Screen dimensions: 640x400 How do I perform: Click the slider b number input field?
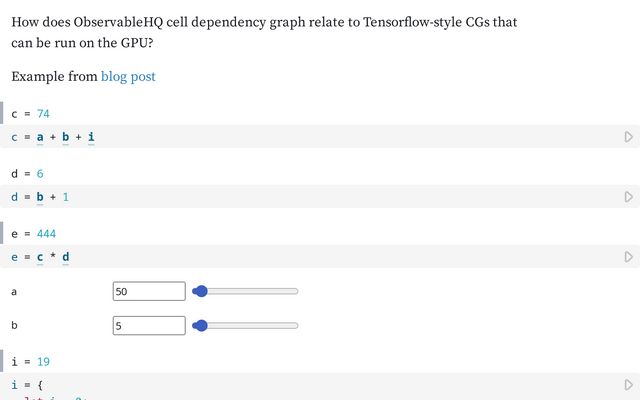coord(149,326)
